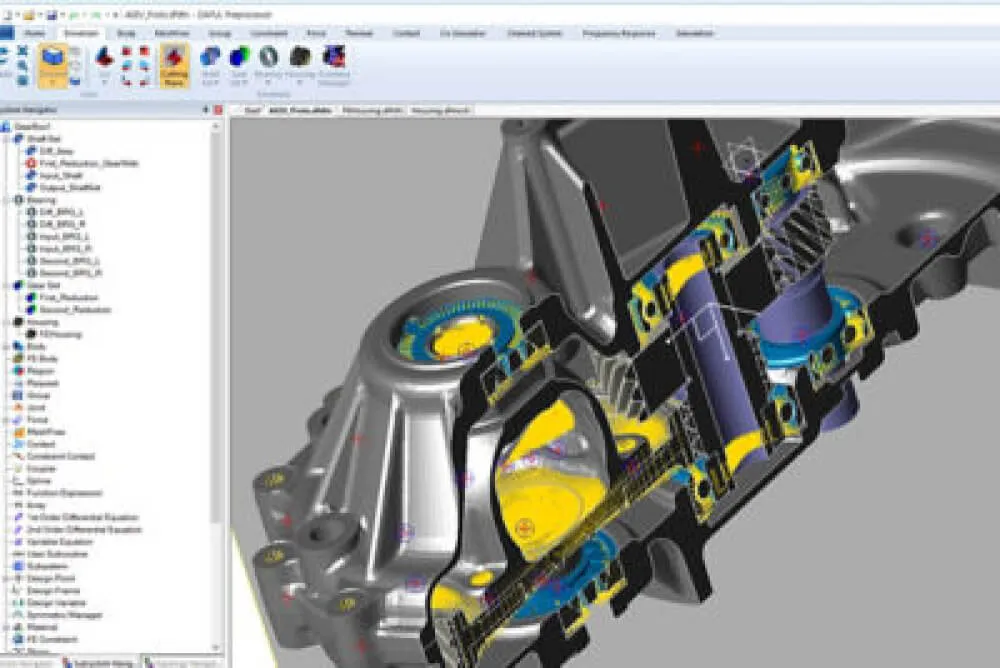This screenshot has width=1000, height=668.
Task: Switch to the Body ribbon tab
Action: coord(126,33)
